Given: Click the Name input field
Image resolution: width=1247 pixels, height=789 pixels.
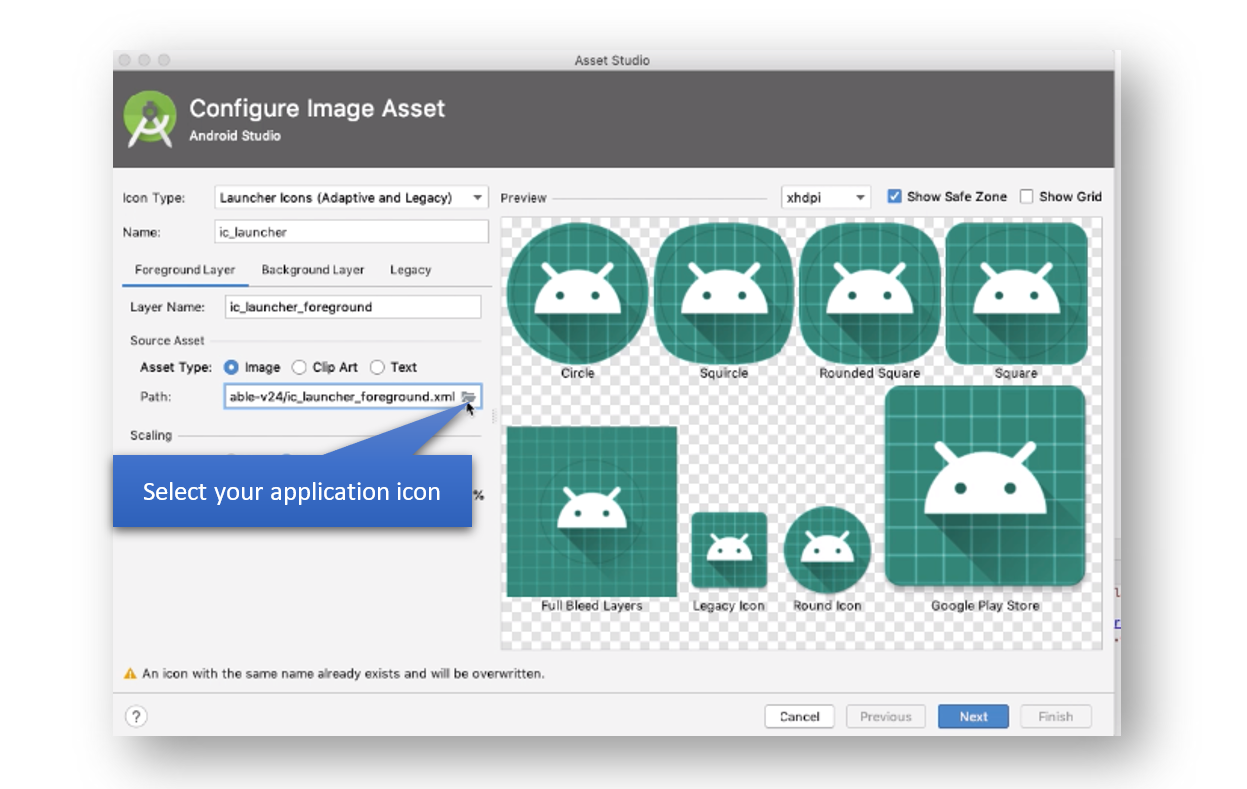Looking at the screenshot, I should 352,232.
